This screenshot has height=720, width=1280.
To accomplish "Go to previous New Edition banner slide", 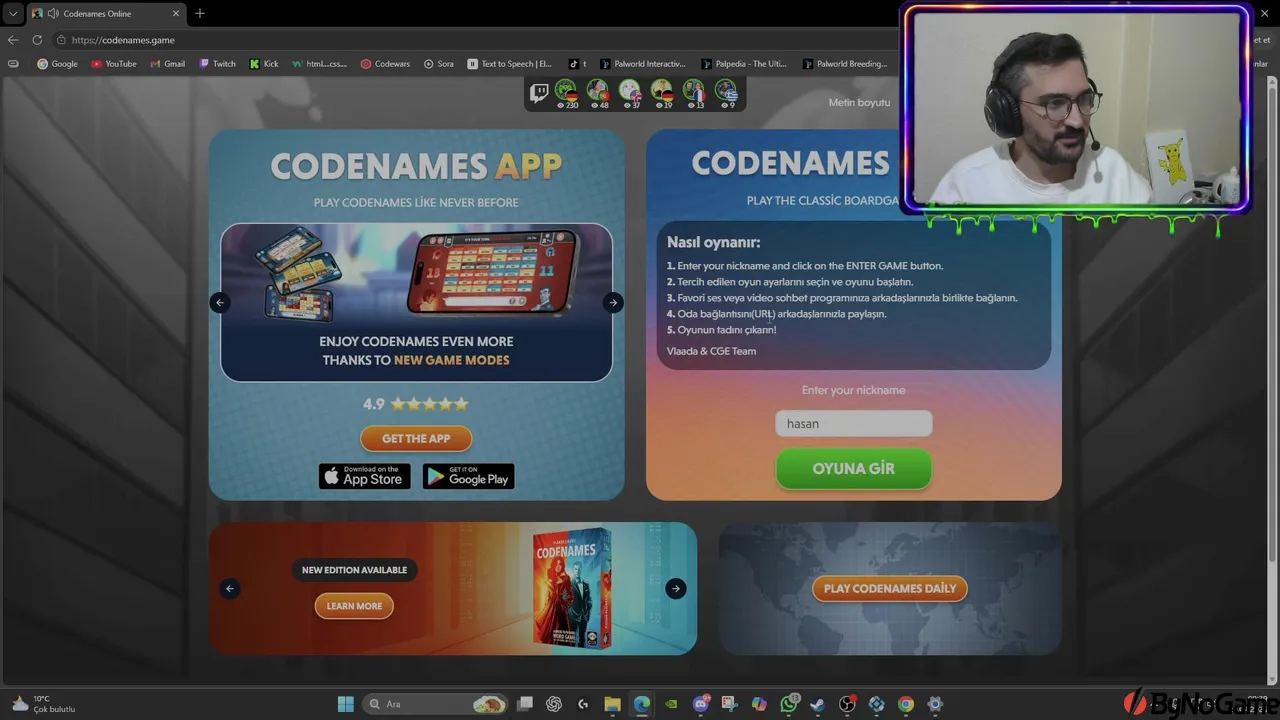I will (230, 588).
